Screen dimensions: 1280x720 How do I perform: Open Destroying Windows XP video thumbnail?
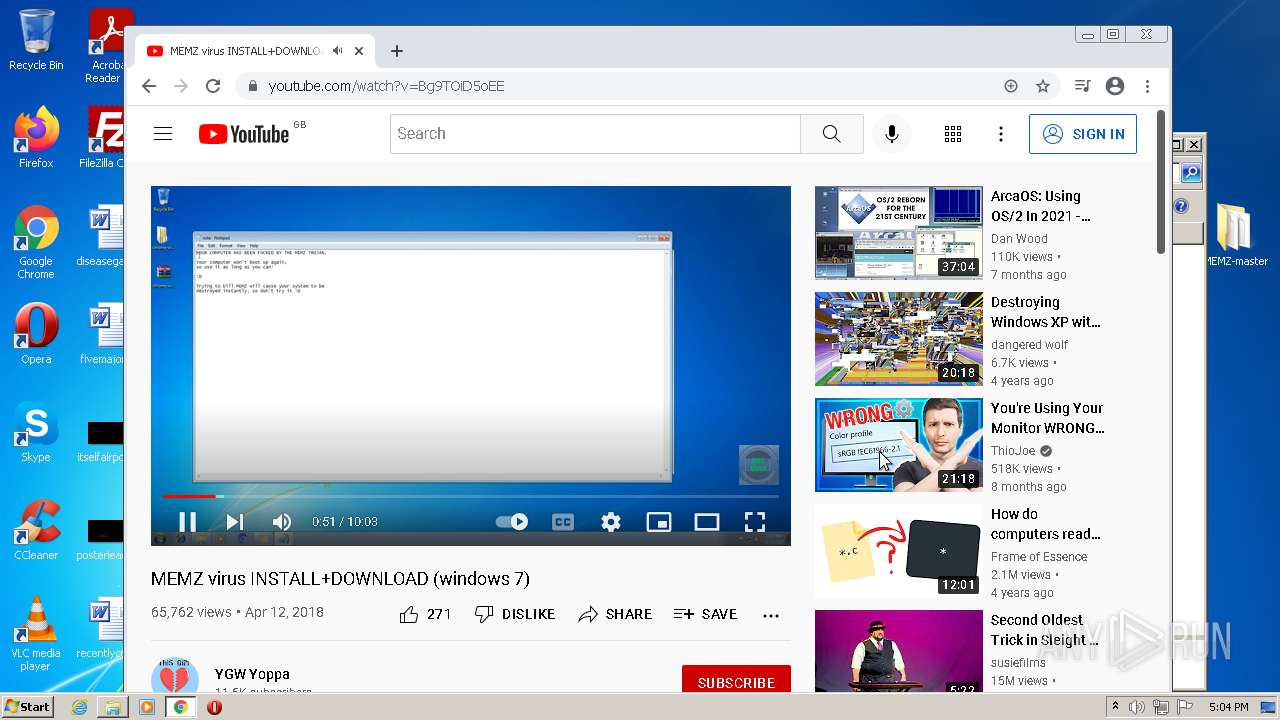point(899,338)
